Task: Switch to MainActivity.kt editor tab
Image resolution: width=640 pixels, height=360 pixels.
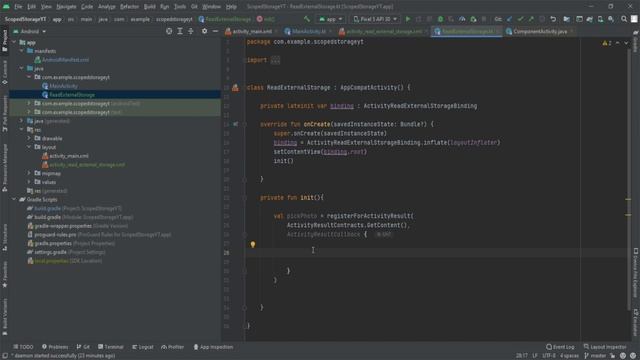Action: pos(308,31)
